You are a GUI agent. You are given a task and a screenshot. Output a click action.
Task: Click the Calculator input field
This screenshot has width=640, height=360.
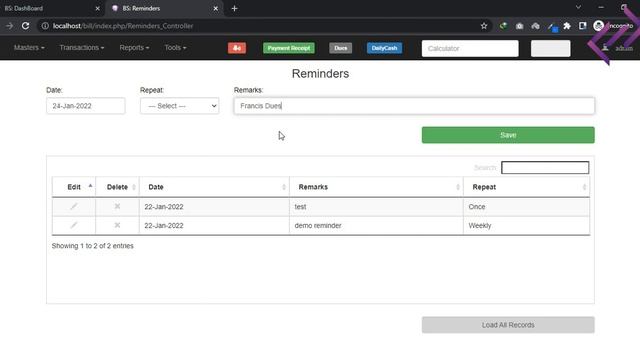coord(470,48)
